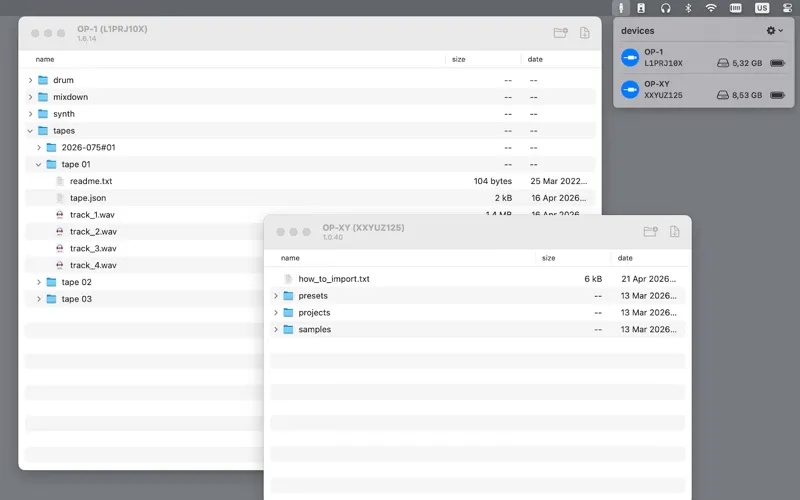The height and width of the screenshot is (500, 800).
Task: Click the tape 01 folder label
Action: [76, 164]
